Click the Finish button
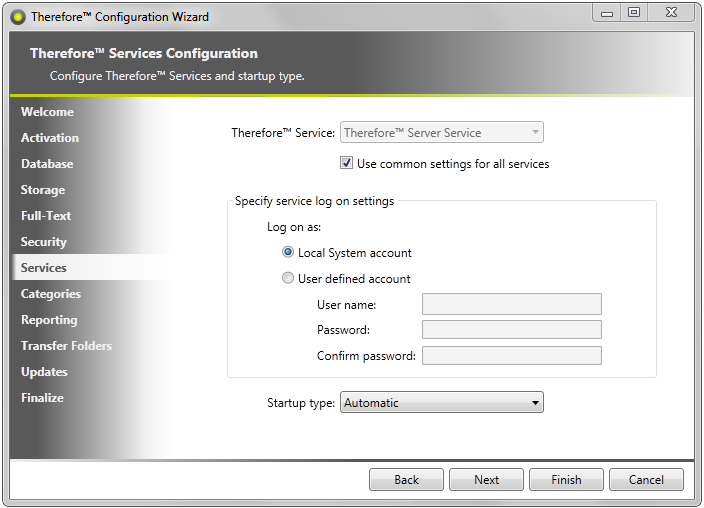Image resolution: width=704 pixels, height=508 pixels. click(x=566, y=480)
